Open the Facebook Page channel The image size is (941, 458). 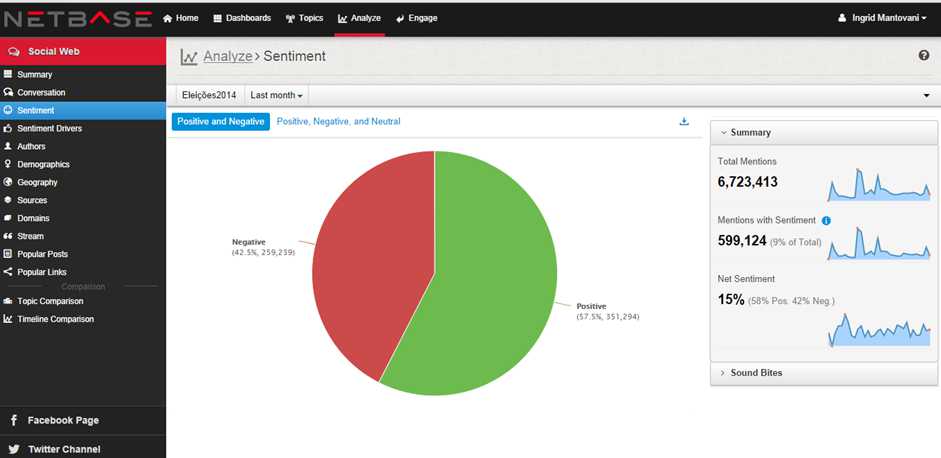point(62,421)
